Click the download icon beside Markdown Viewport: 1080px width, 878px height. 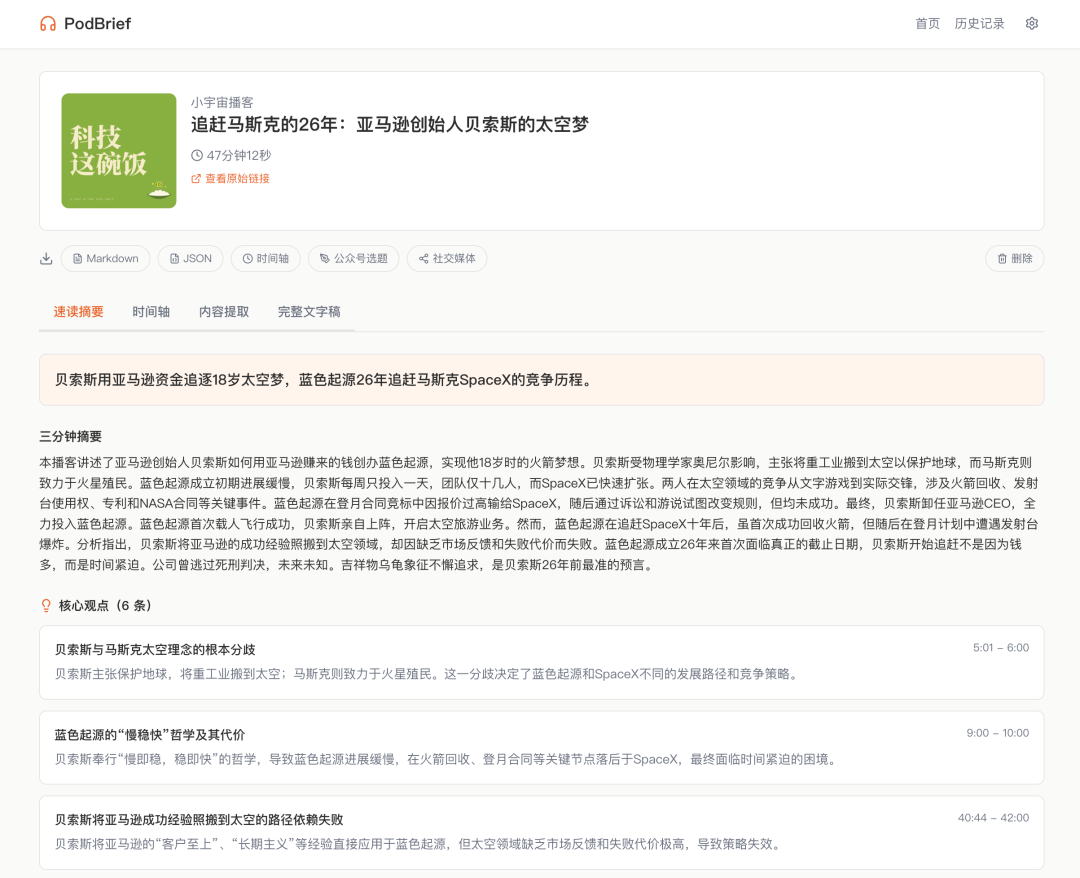(46, 258)
